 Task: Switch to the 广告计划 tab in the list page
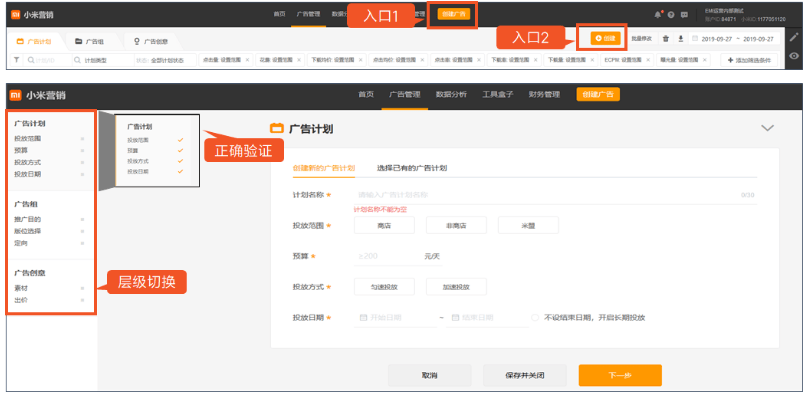(x=34, y=41)
